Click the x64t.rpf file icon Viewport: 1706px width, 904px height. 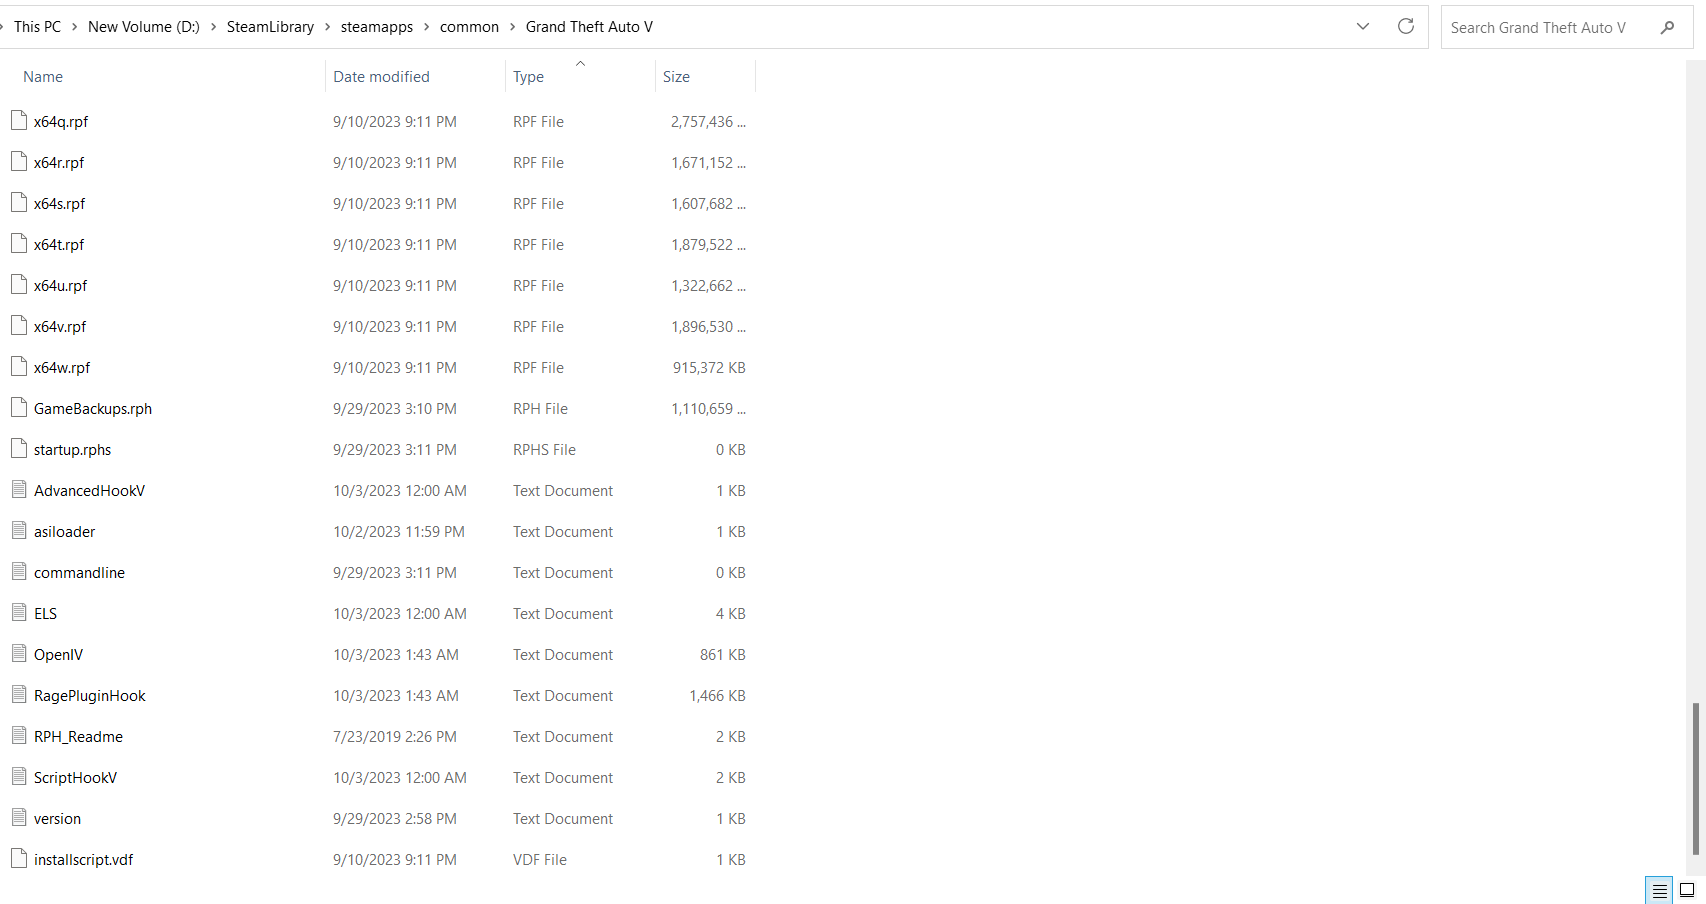tap(19, 244)
